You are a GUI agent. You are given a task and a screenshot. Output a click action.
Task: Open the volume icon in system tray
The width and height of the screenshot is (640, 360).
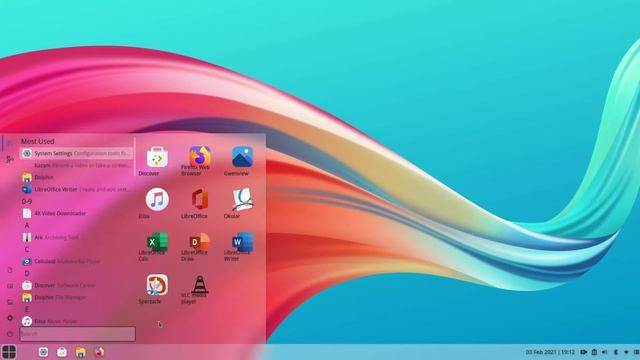point(604,352)
